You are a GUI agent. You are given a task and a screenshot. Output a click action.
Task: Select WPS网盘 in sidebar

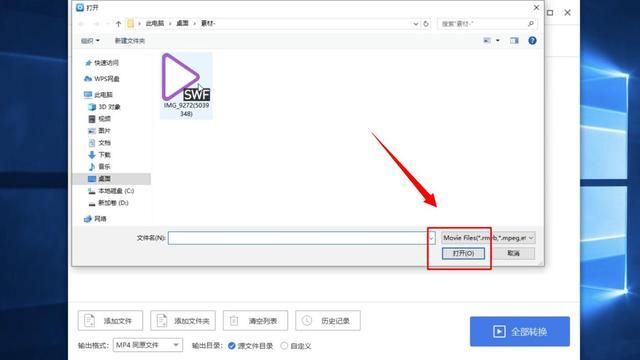(102, 79)
